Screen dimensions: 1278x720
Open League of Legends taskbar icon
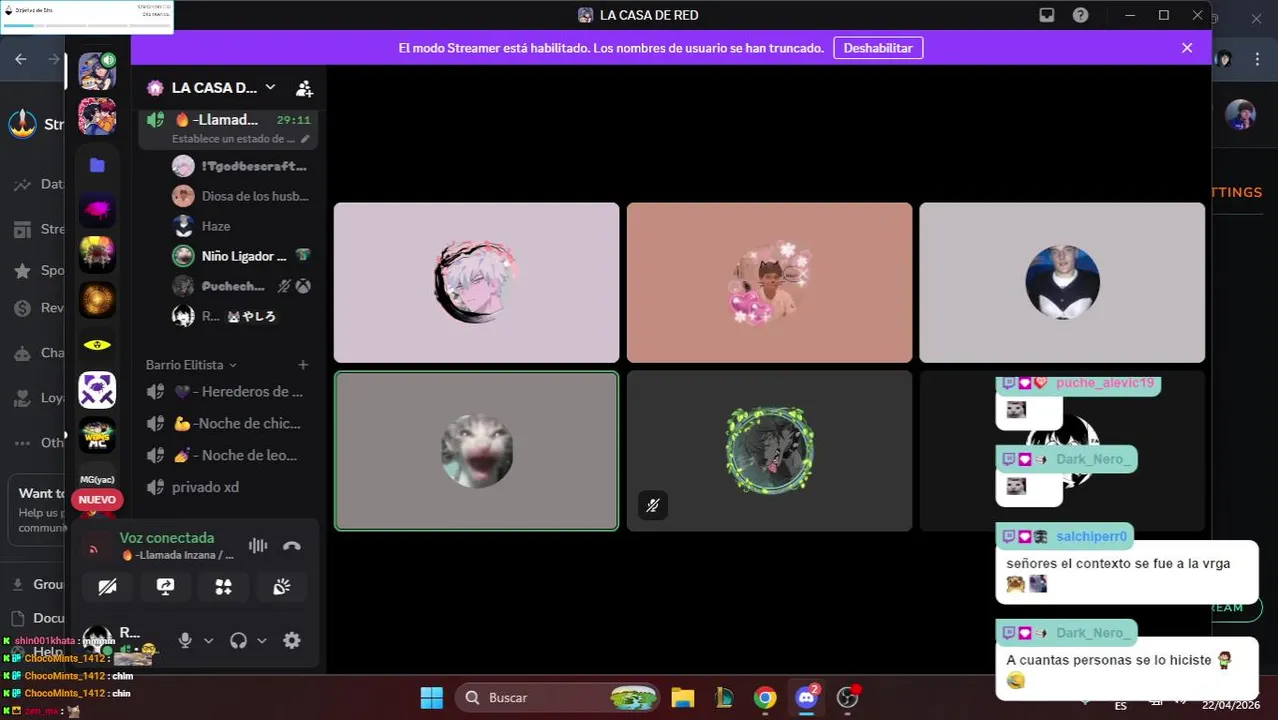click(723, 698)
